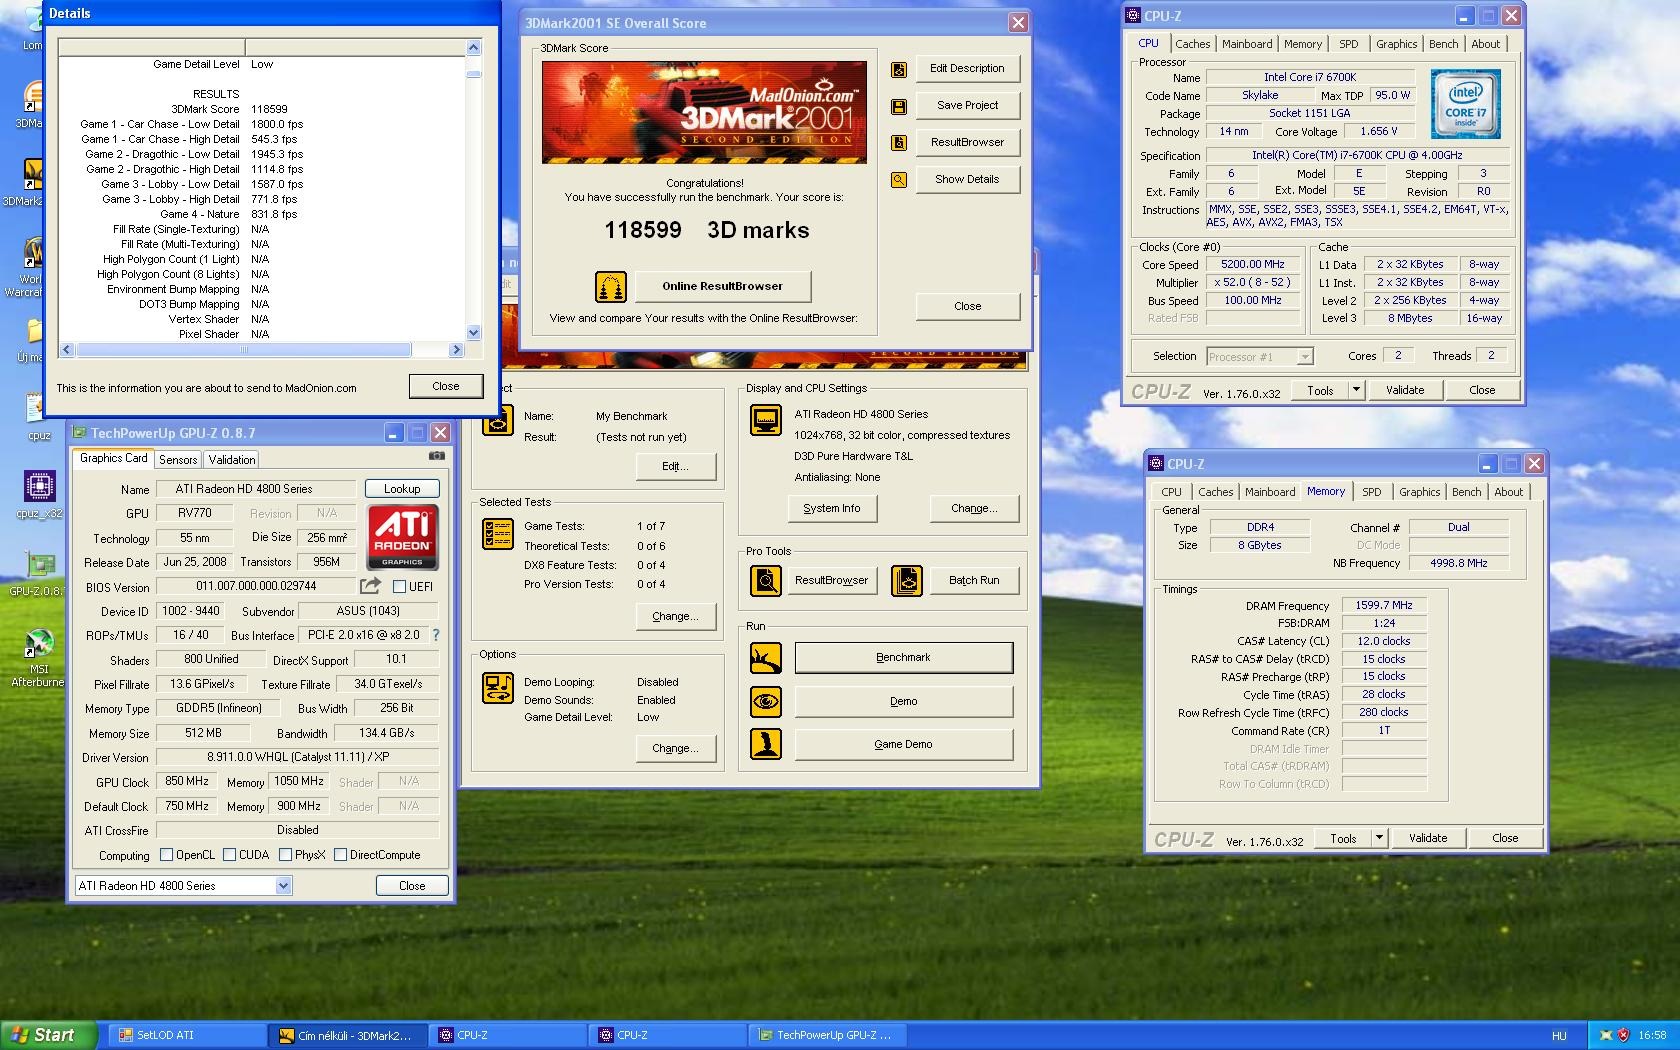Click the Intel Core i7 logo in CPU-Z
The width and height of the screenshot is (1680, 1050).
click(1465, 104)
